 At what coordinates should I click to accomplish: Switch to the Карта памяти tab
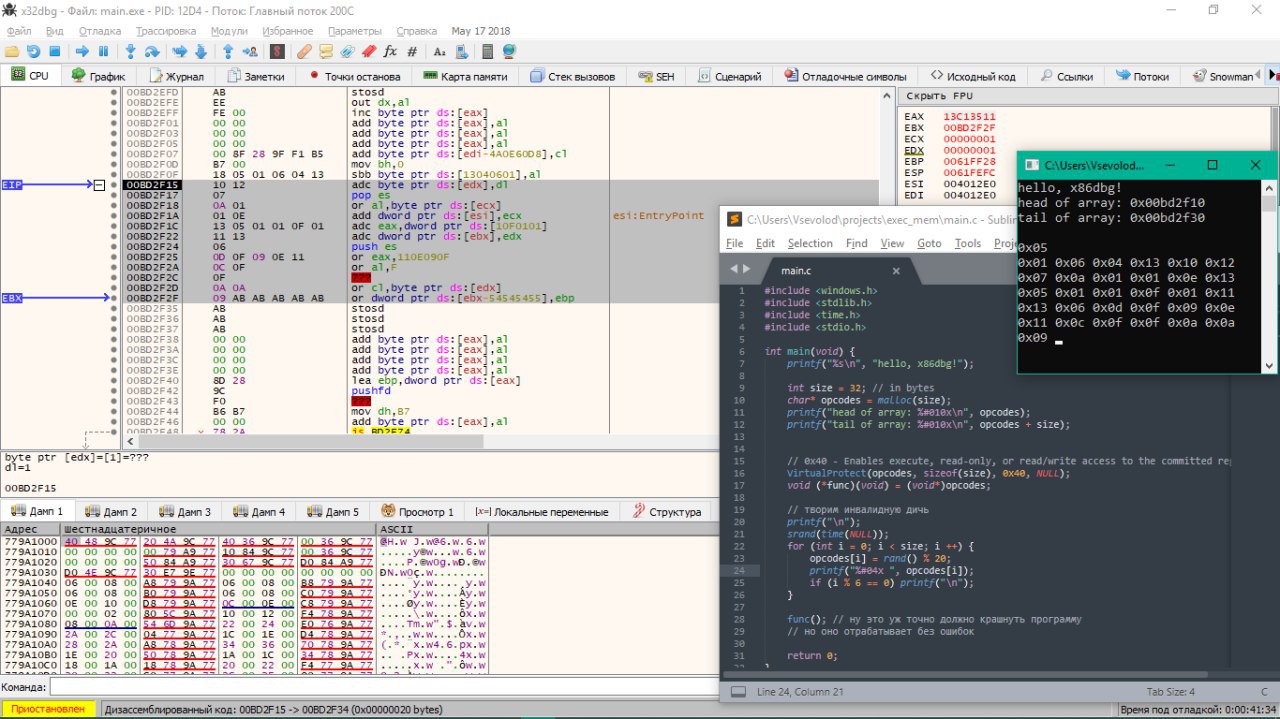(x=465, y=76)
